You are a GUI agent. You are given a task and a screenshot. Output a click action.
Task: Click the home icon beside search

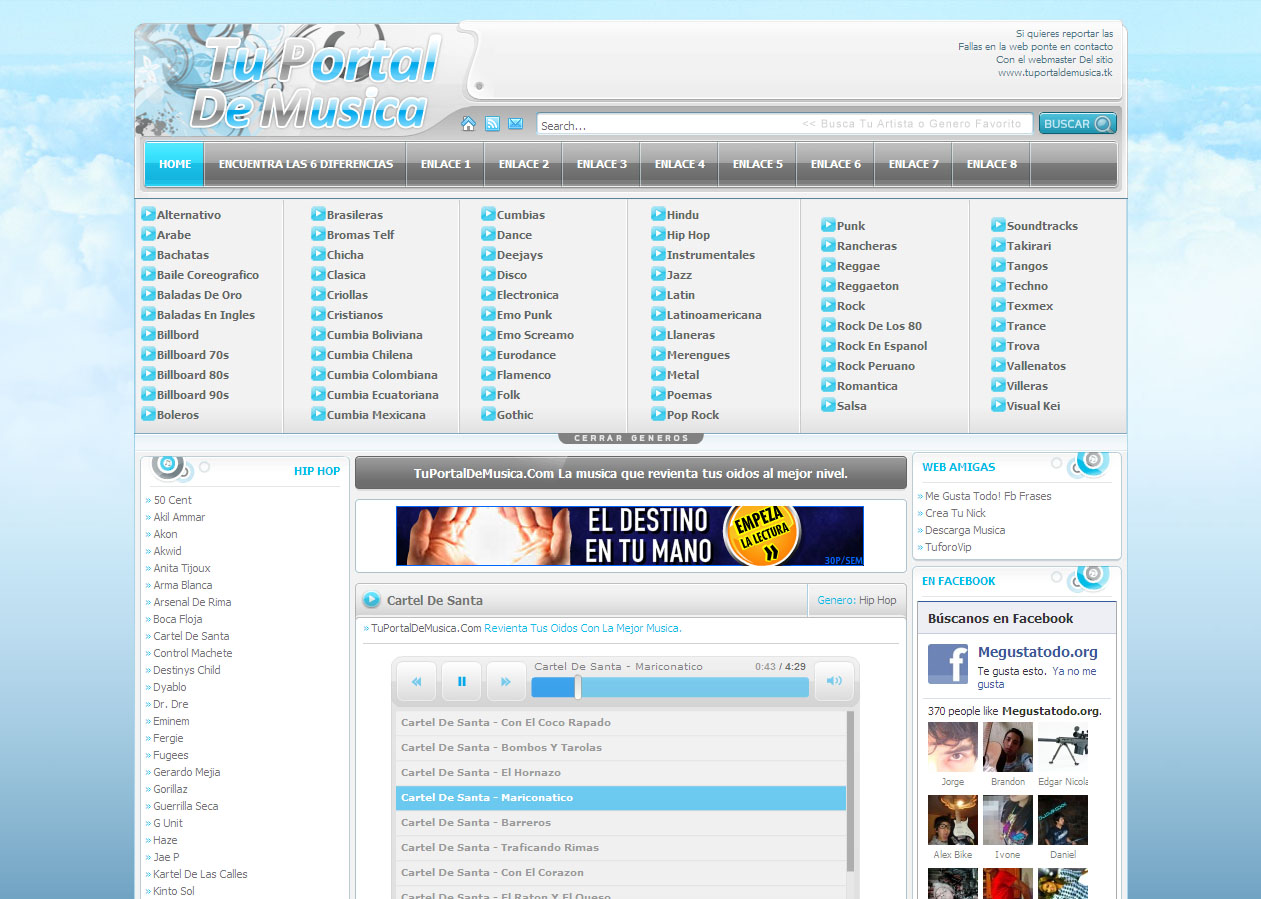tap(468, 124)
